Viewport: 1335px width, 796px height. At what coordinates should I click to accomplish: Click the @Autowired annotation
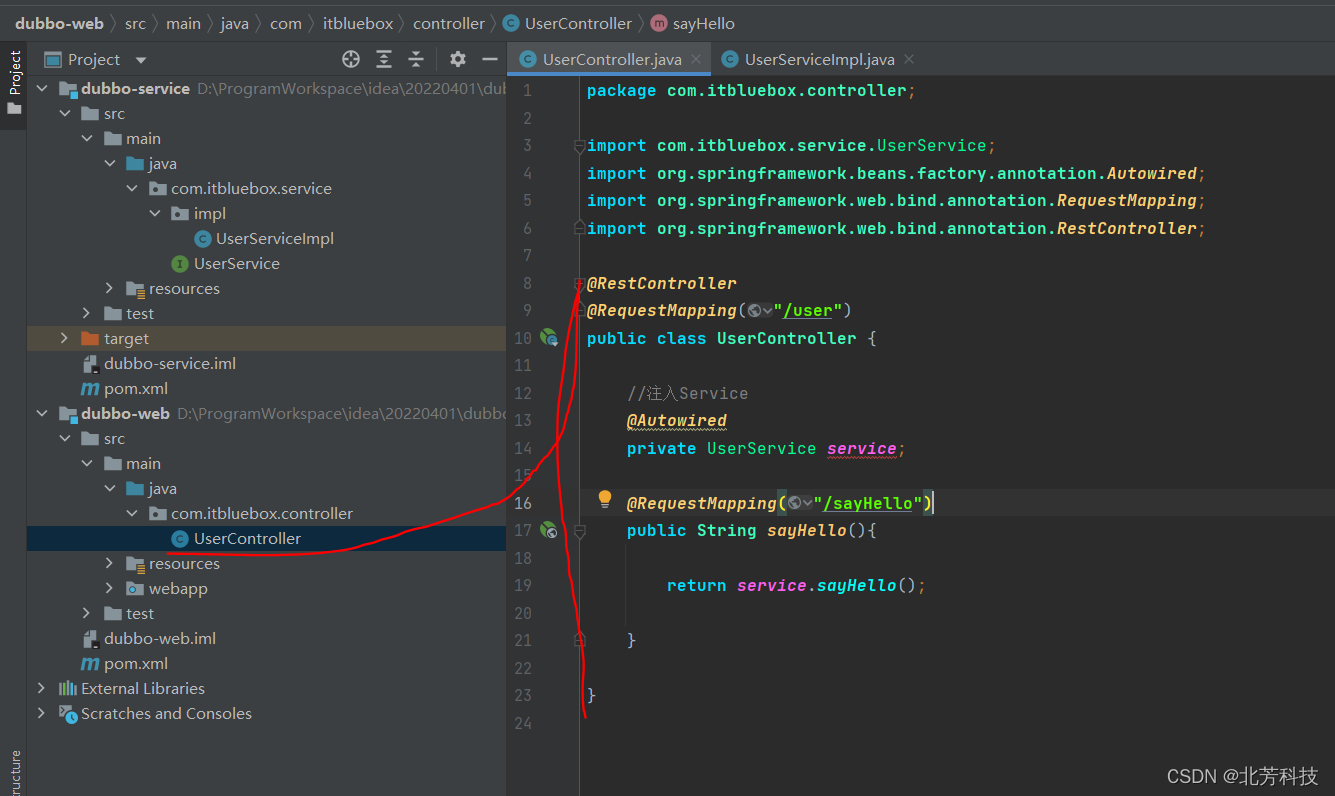click(677, 421)
